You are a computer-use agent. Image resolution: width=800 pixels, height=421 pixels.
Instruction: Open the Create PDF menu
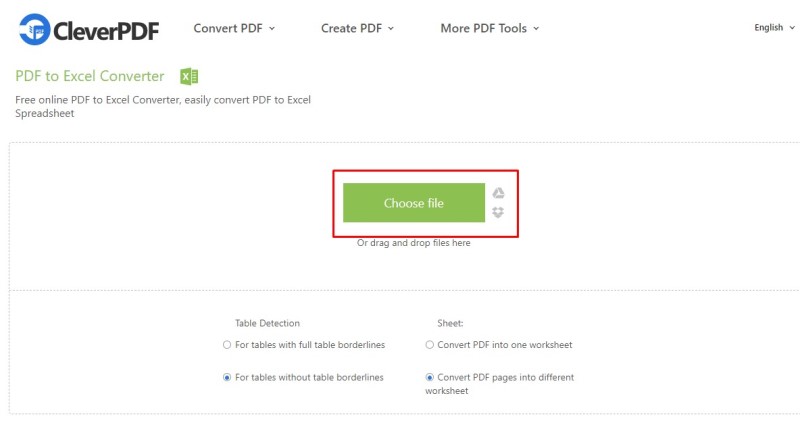[x=352, y=28]
